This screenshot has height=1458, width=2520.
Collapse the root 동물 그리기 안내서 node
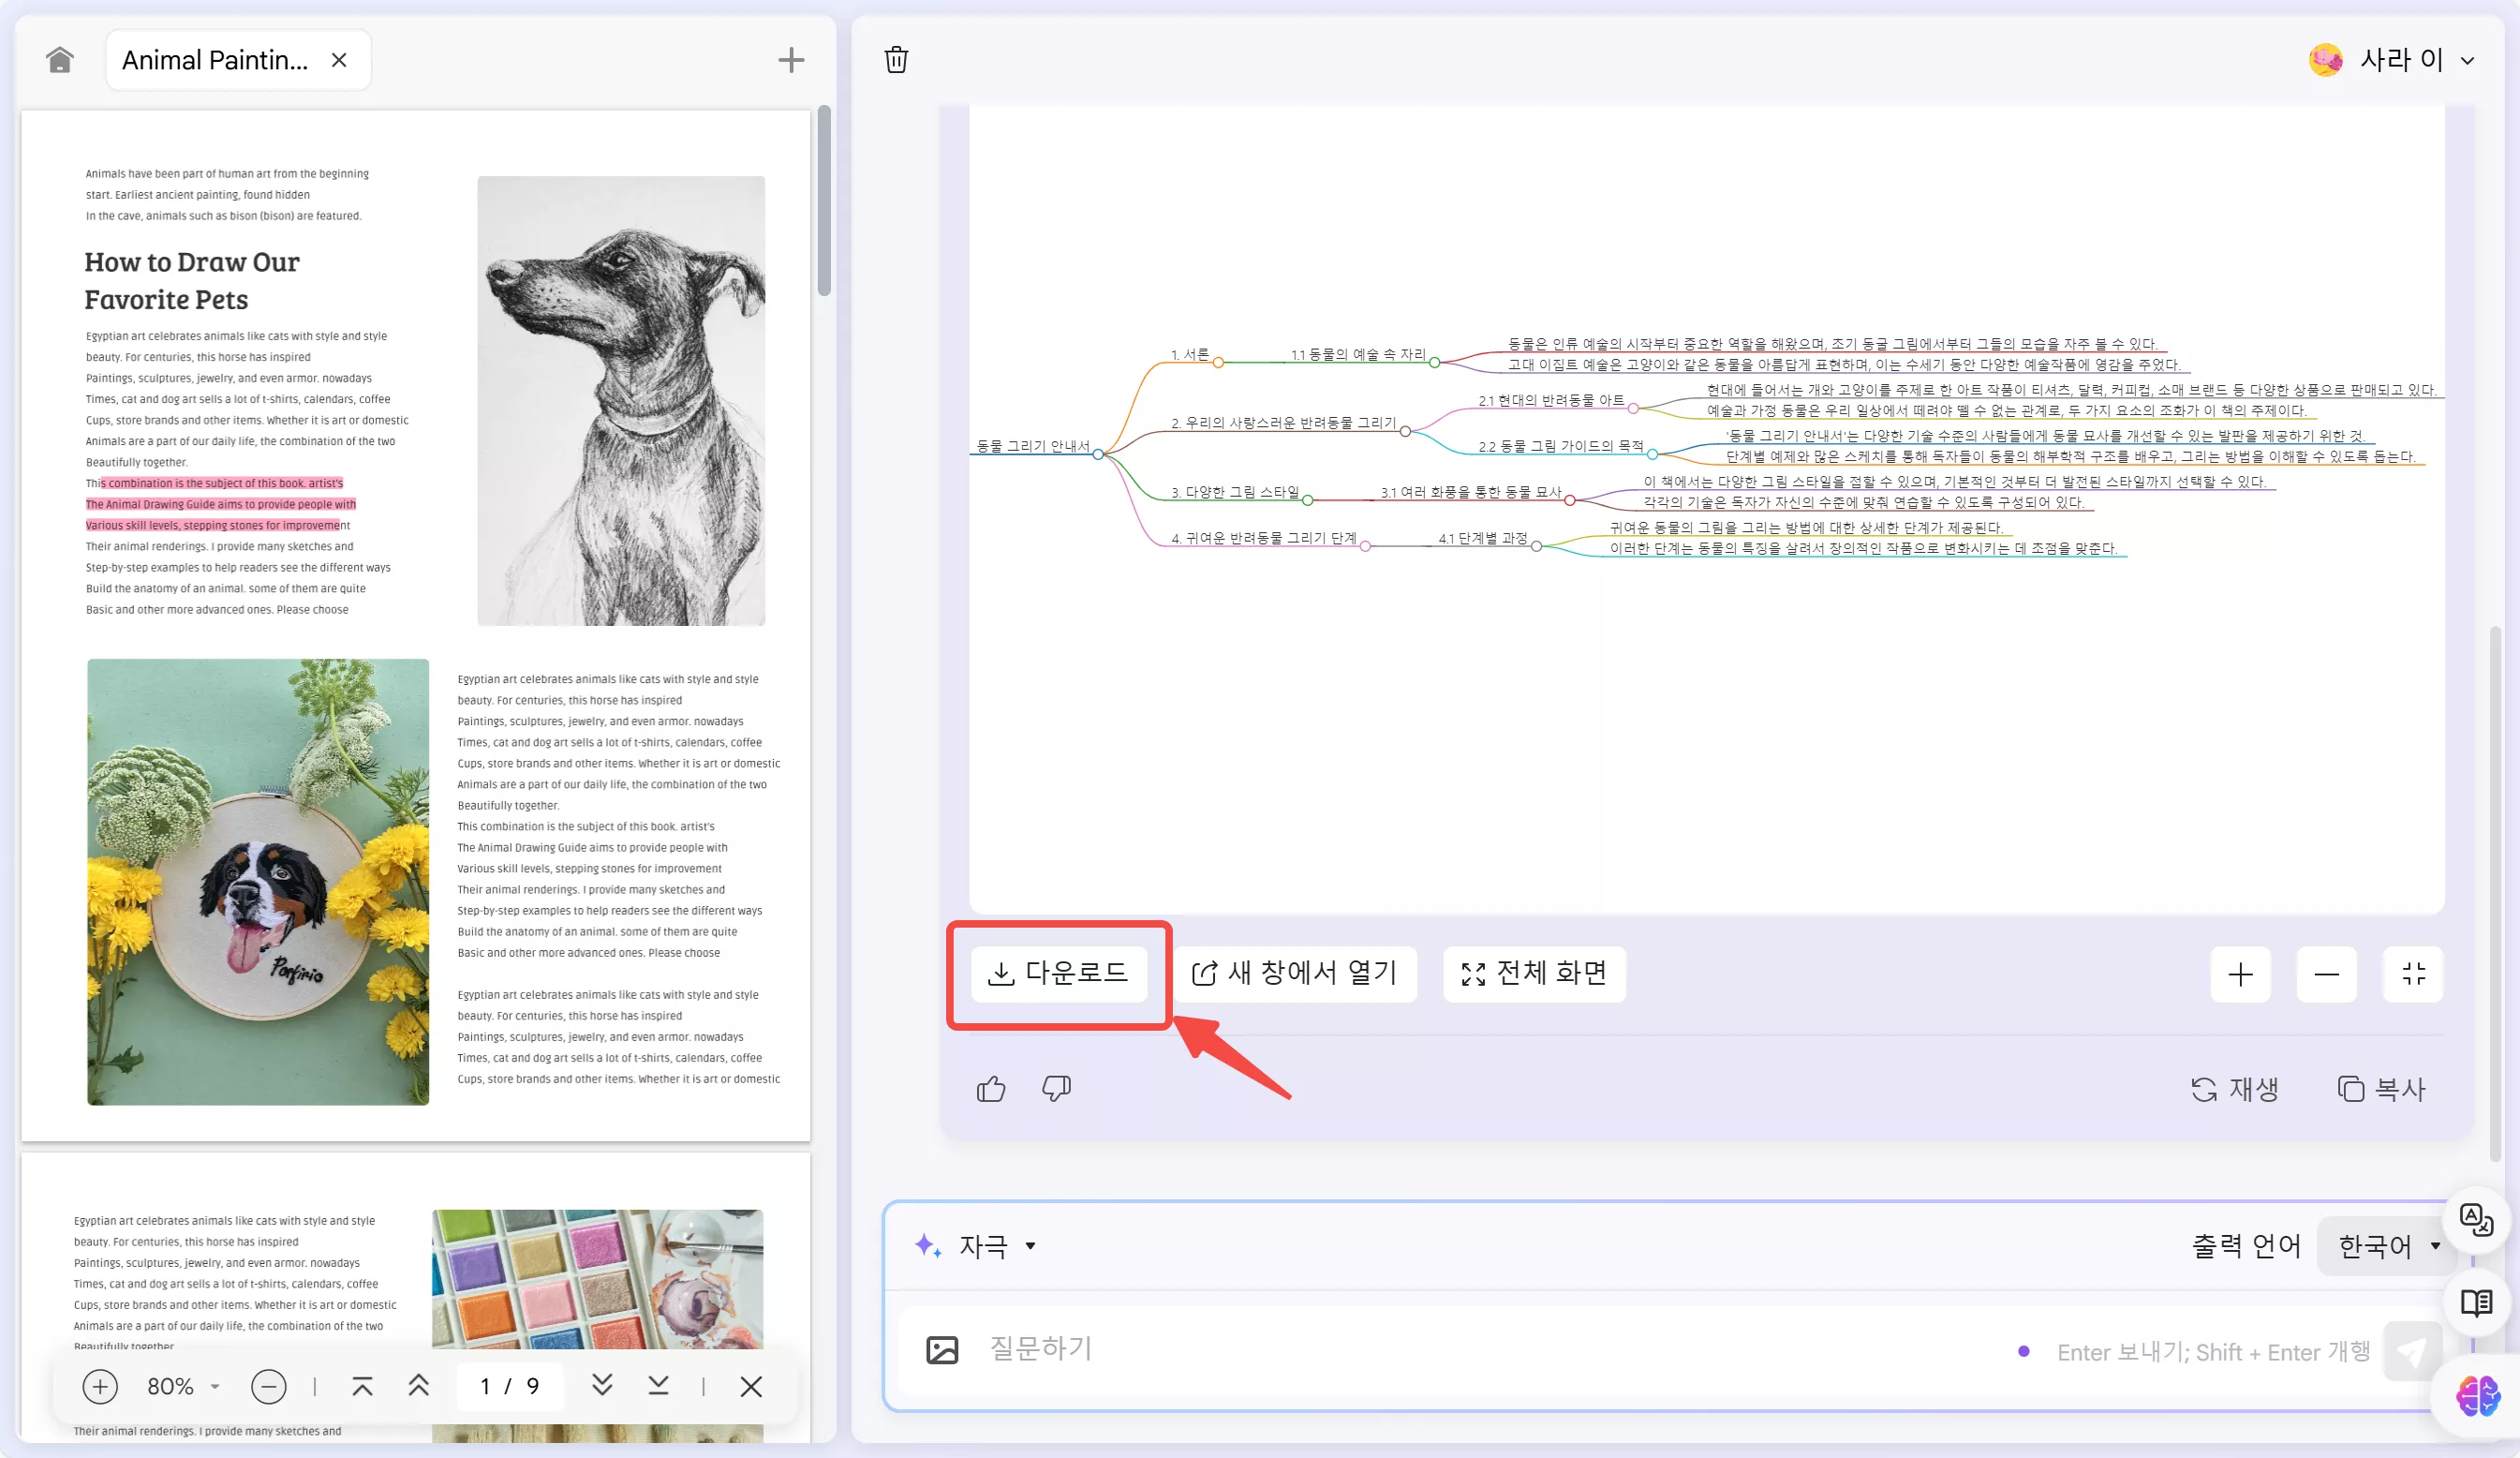point(1098,454)
